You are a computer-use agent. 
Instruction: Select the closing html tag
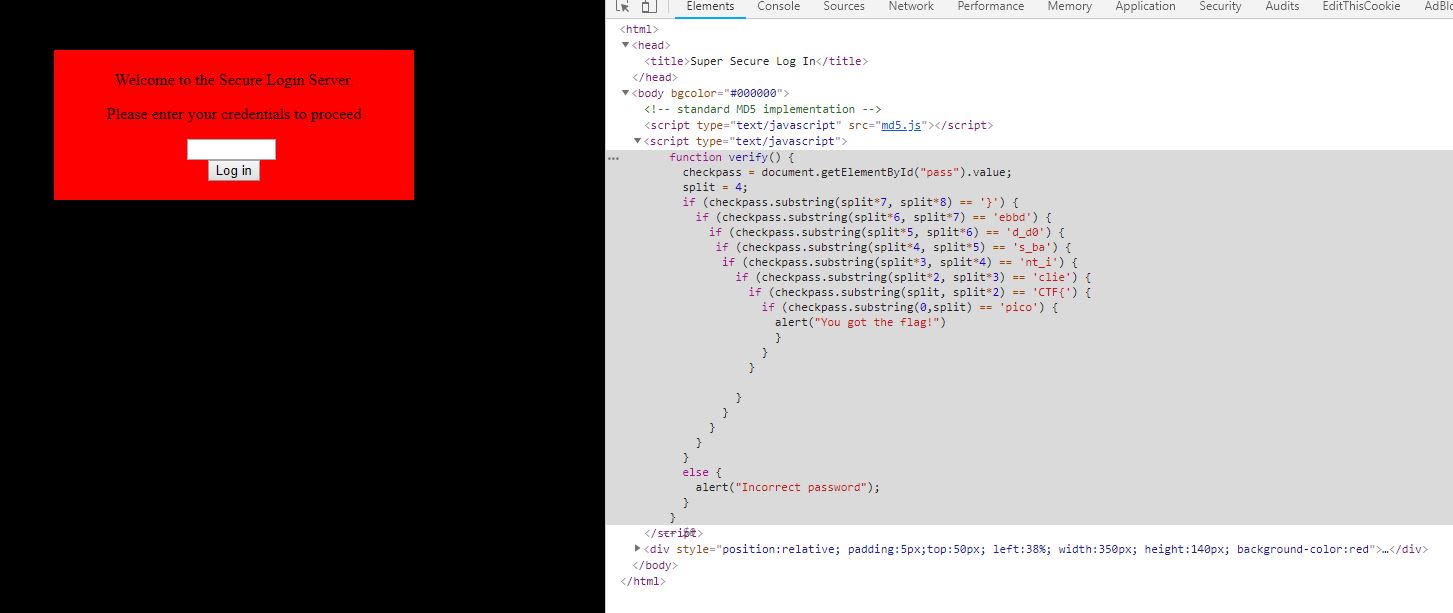point(643,581)
